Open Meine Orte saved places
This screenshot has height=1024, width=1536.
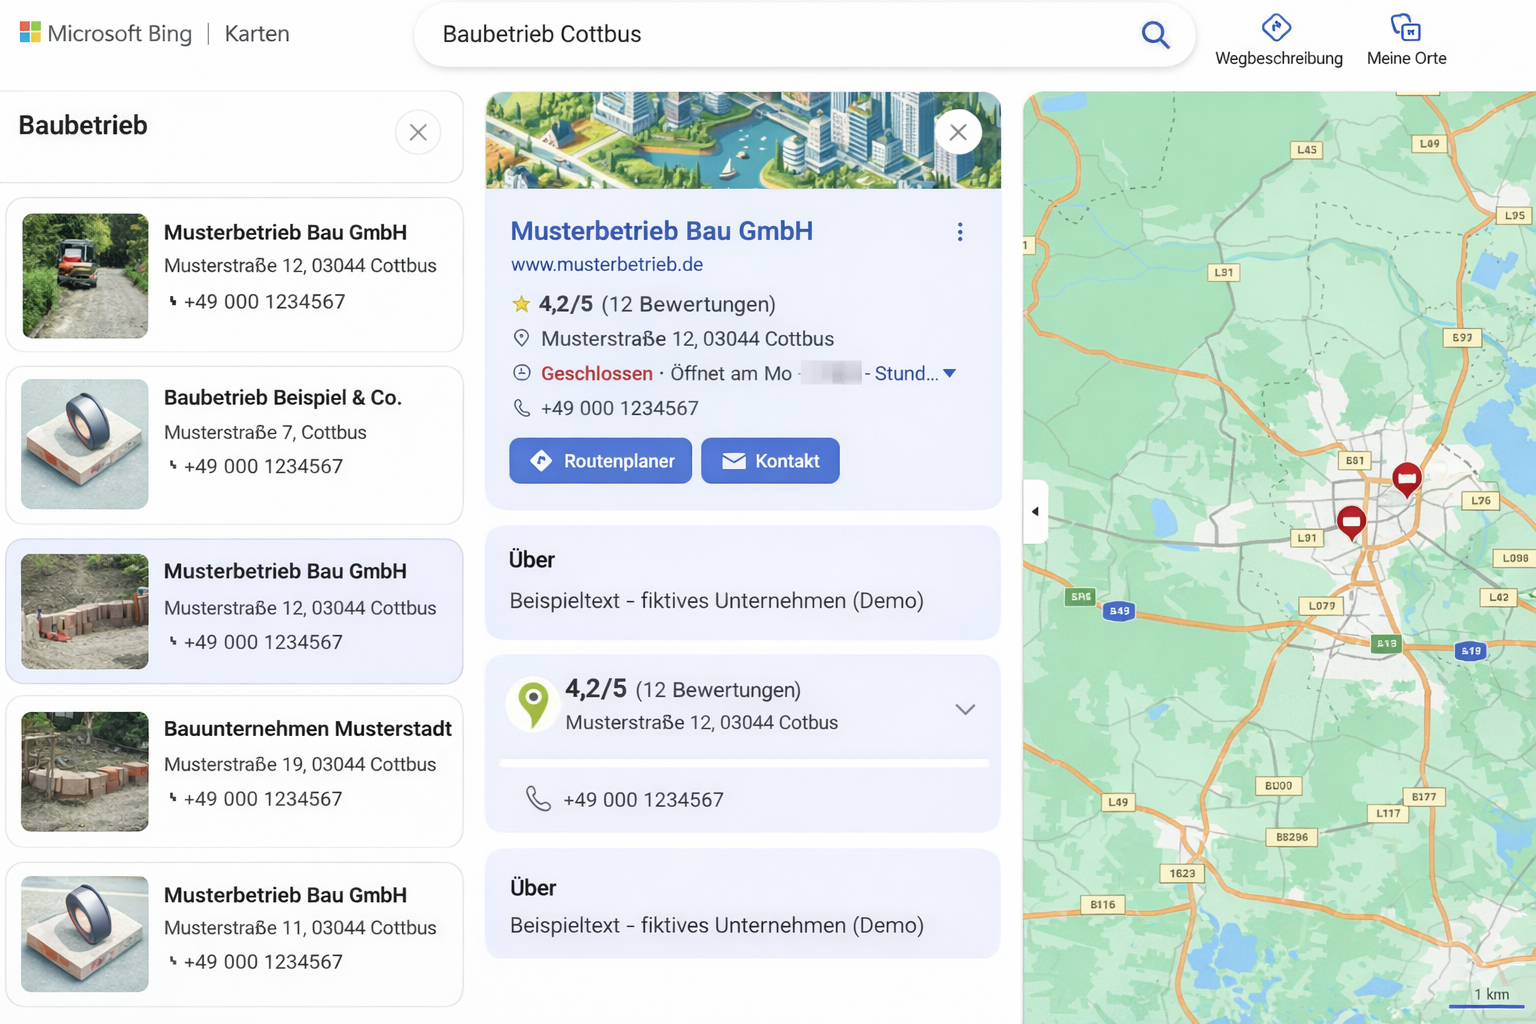click(x=1406, y=40)
